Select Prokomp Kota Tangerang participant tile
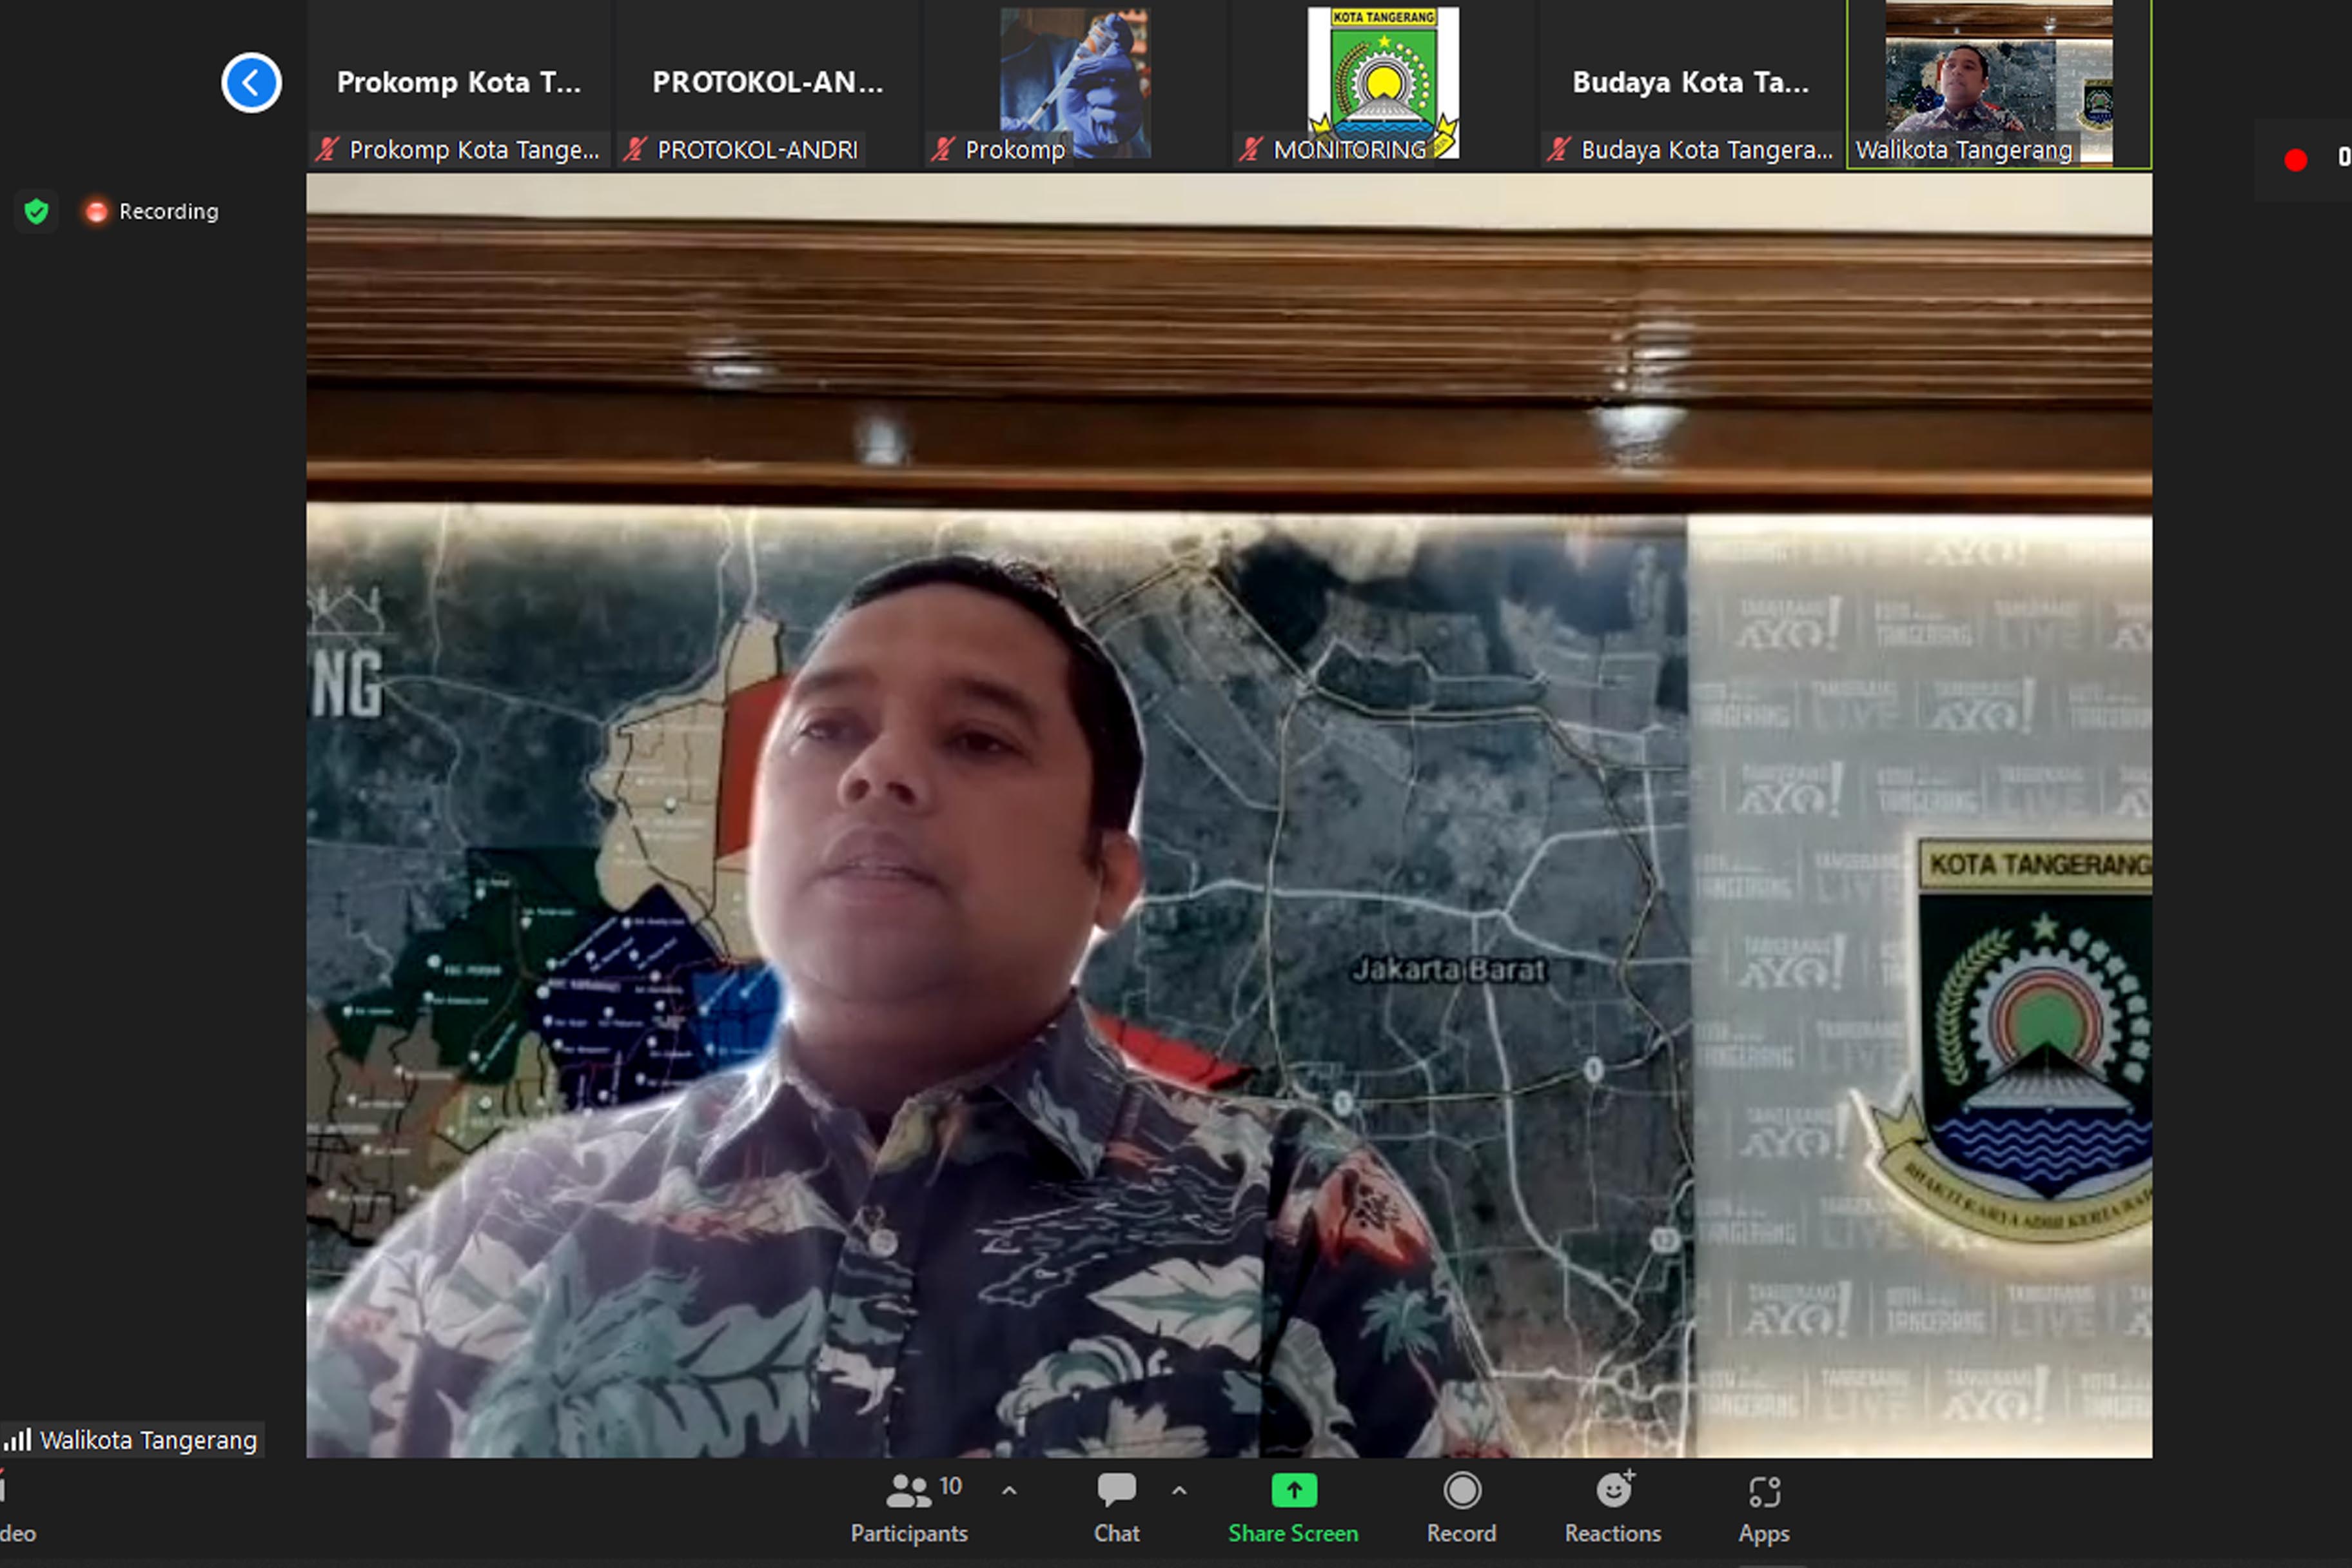This screenshot has width=2352, height=1568. pyautogui.click(x=459, y=82)
